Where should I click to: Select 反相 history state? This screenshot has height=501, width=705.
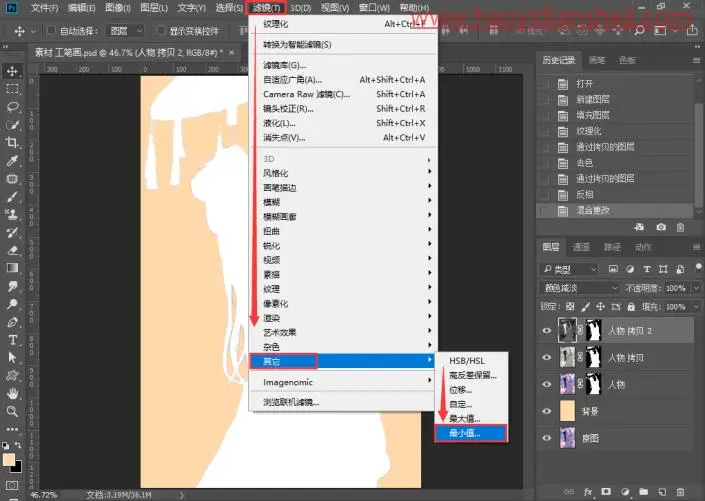(616, 194)
